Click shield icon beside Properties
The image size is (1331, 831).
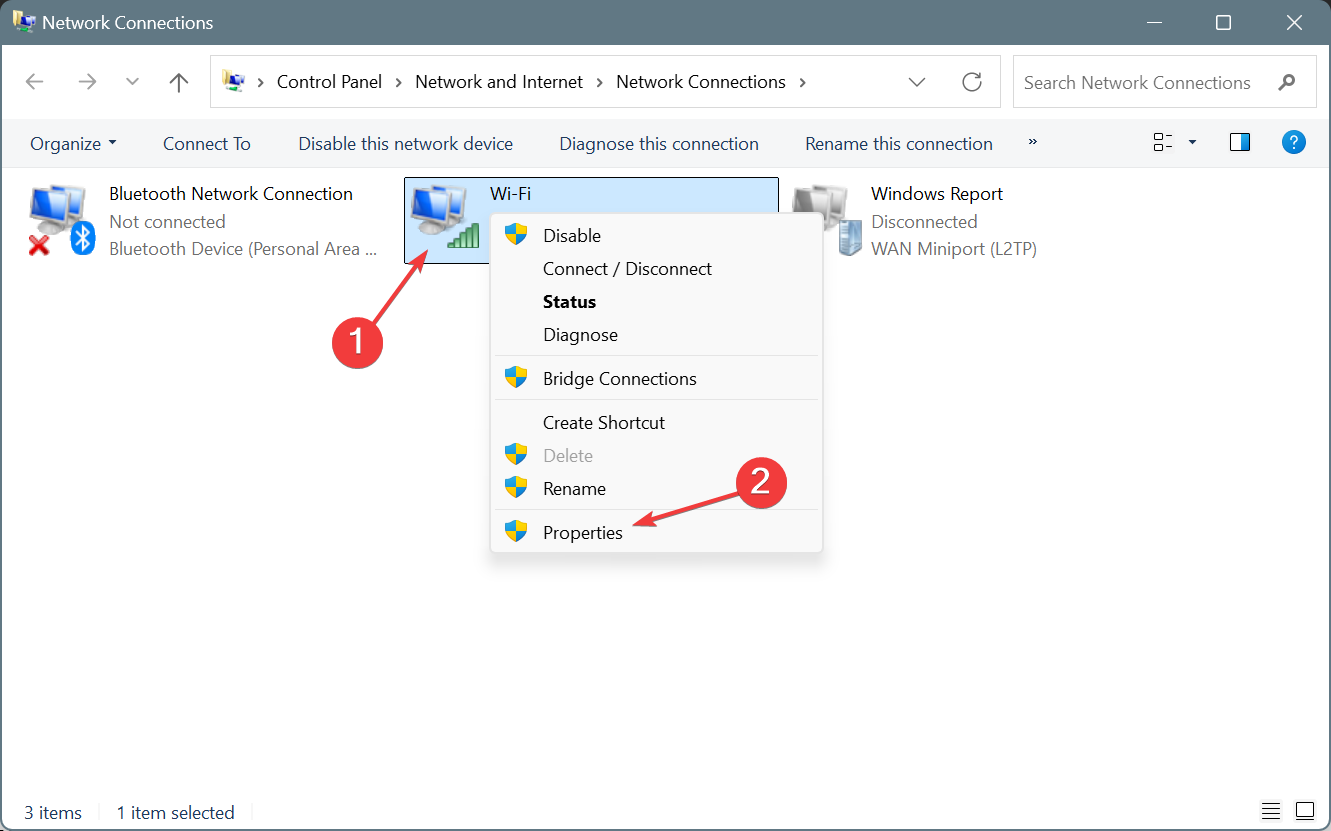516,532
